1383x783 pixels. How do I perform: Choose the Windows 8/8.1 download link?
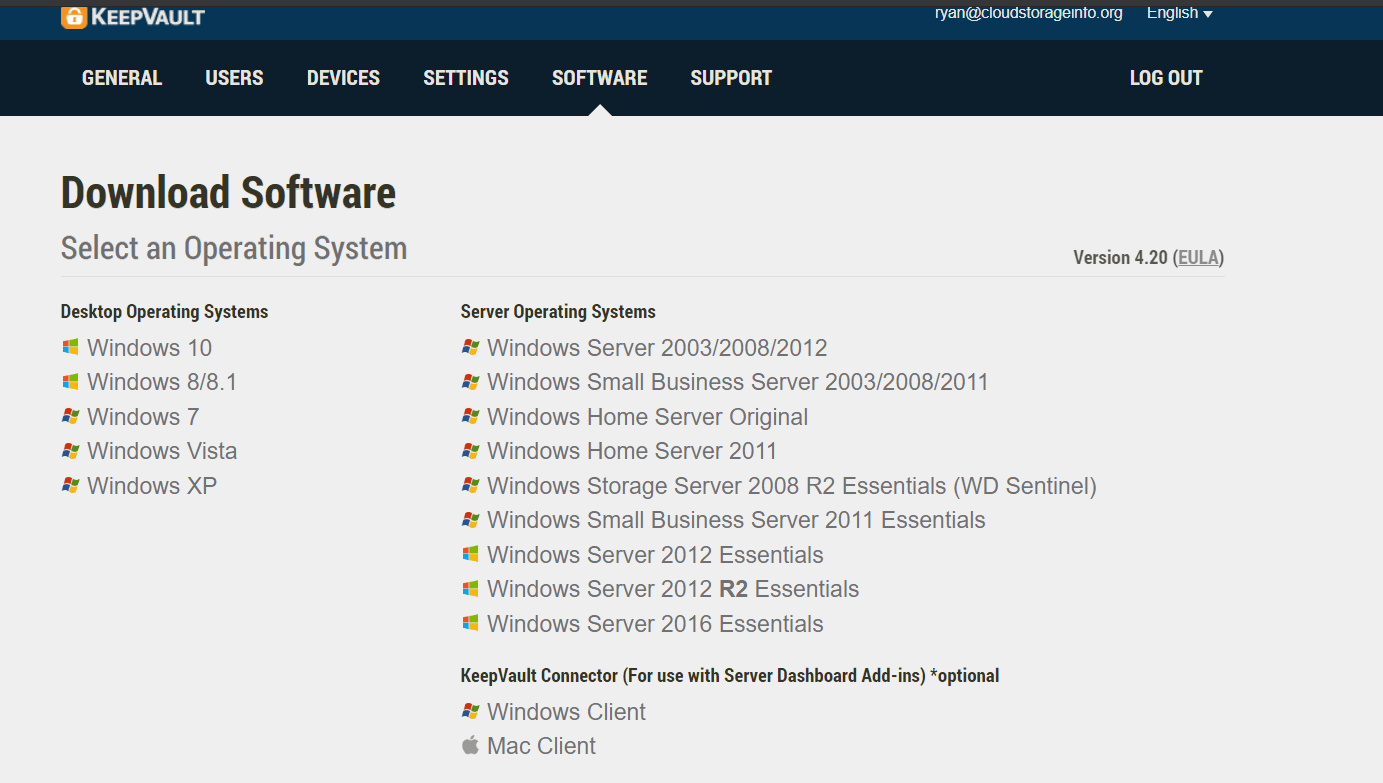coord(162,382)
